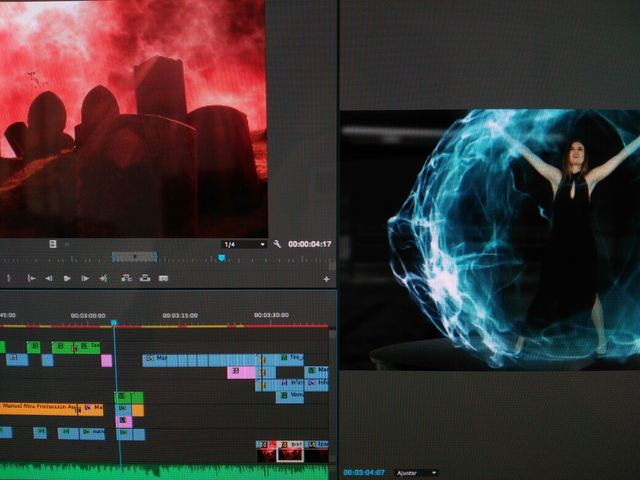Open the 1/4 playback resolution dropdown
The height and width of the screenshot is (480, 640).
click(244, 244)
